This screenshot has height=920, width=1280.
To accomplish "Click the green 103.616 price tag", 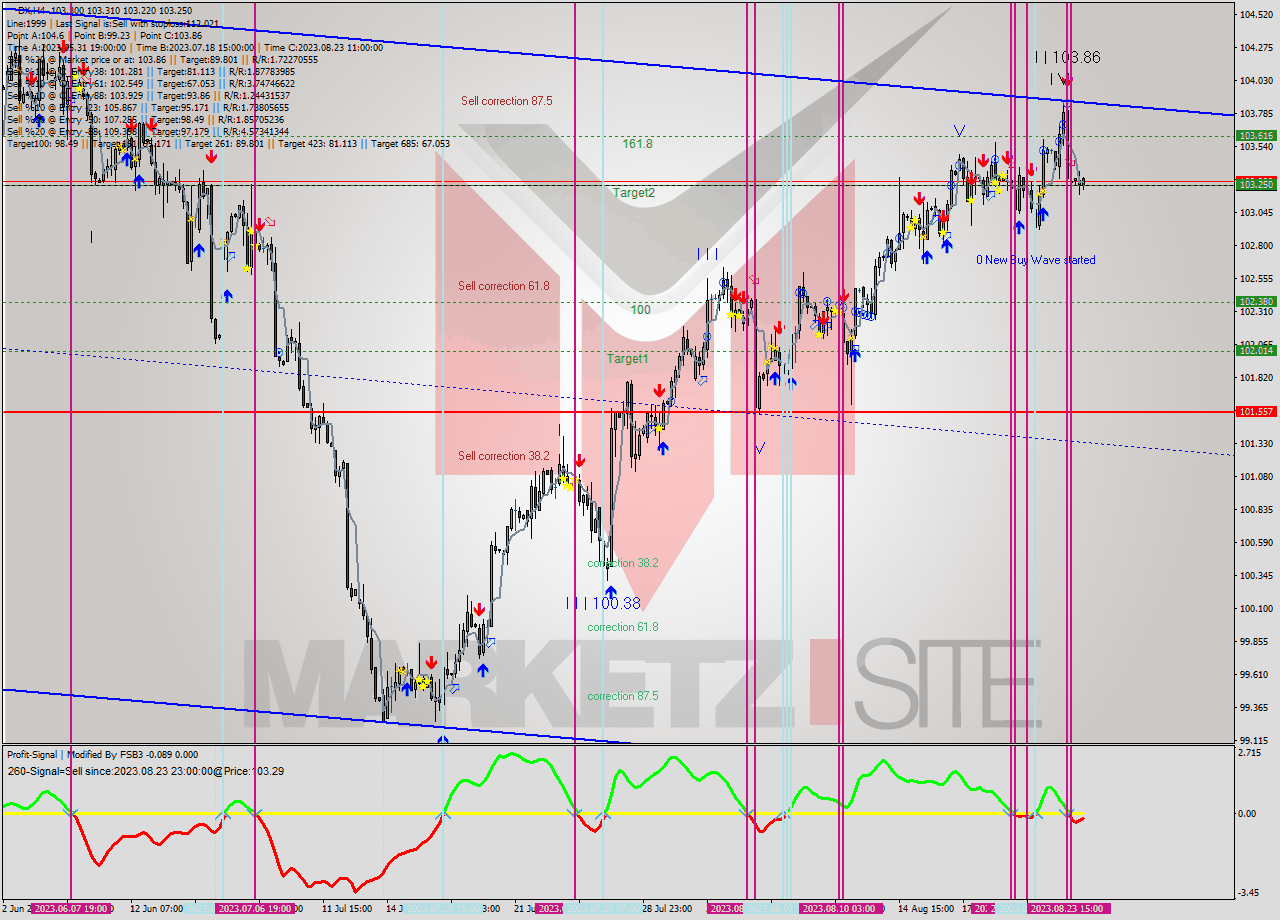I will point(1256,135).
